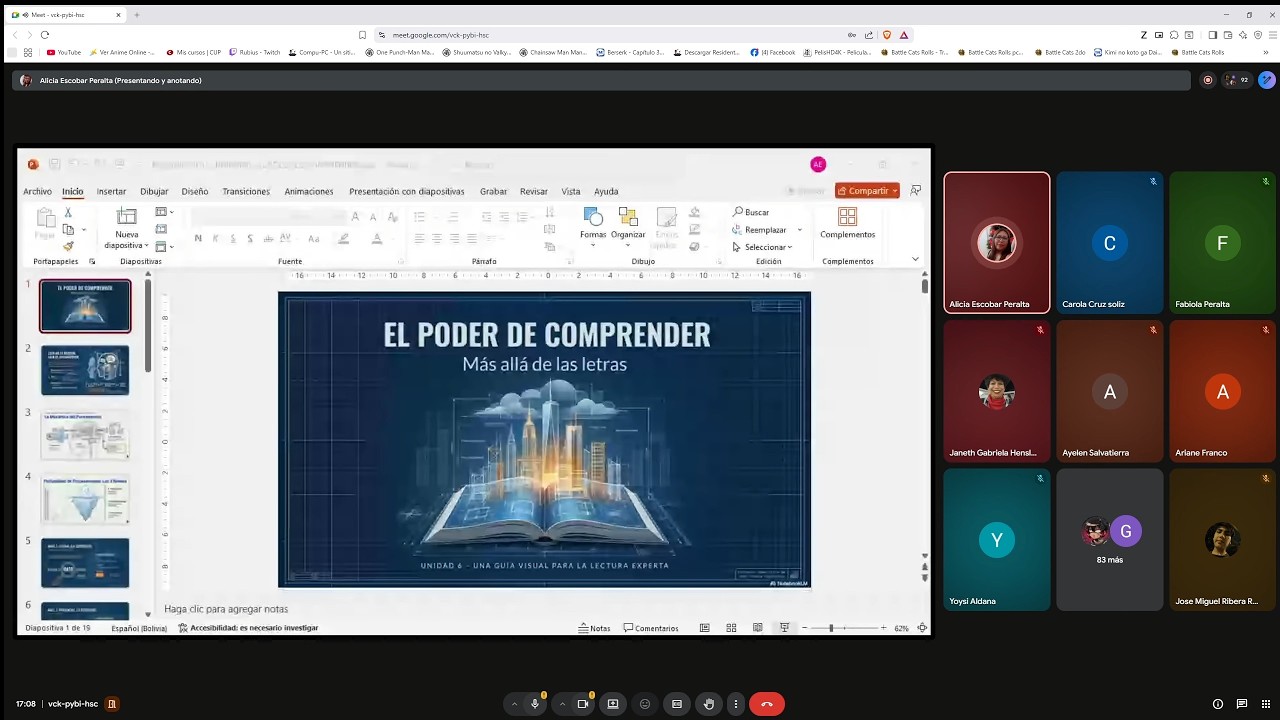Viewport: 1280px width, 720px height.
Task: Select Carola Cruz soliz participant tile
Action: (1110, 243)
